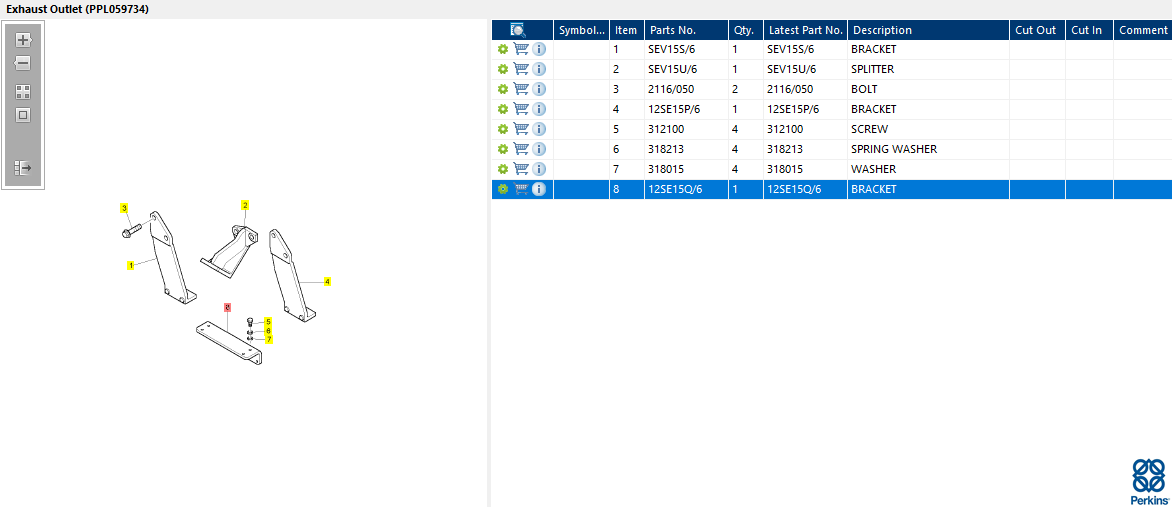Sort by Parts No. column header
This screenshot has height=507, width=1172.
point(686,30)
